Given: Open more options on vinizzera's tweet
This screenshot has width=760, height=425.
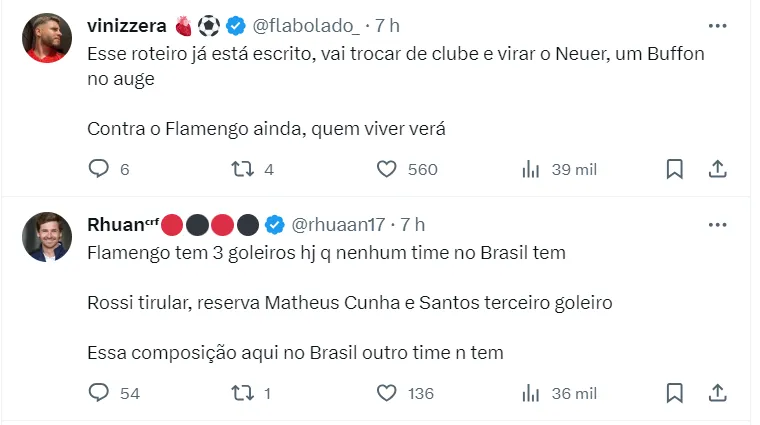Looking at the screenshot, I should [x=717, y=25].
